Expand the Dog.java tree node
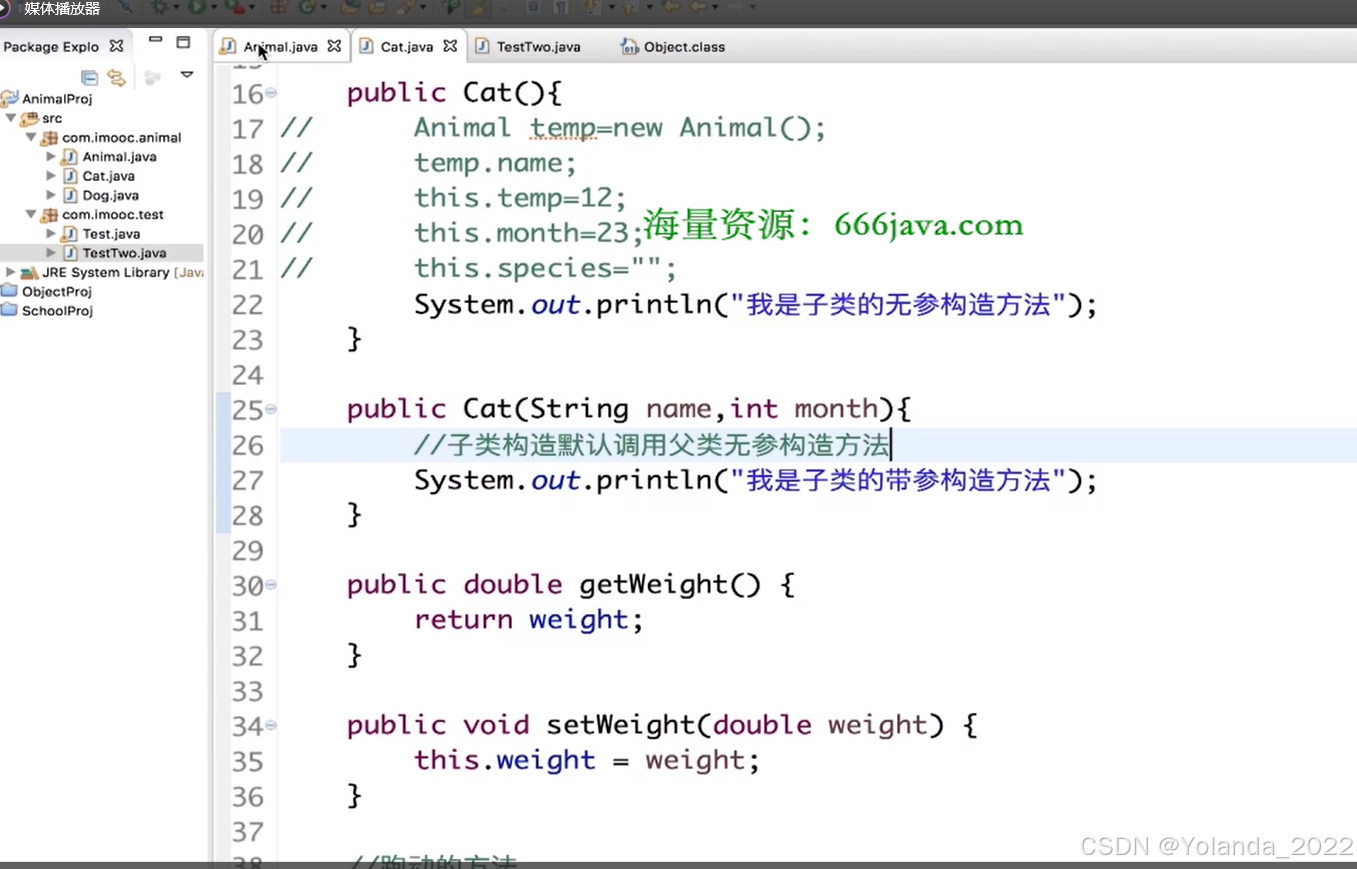The width and height of the screenshot is (1357, 869). pyautogui.click(x=51, y=195)
